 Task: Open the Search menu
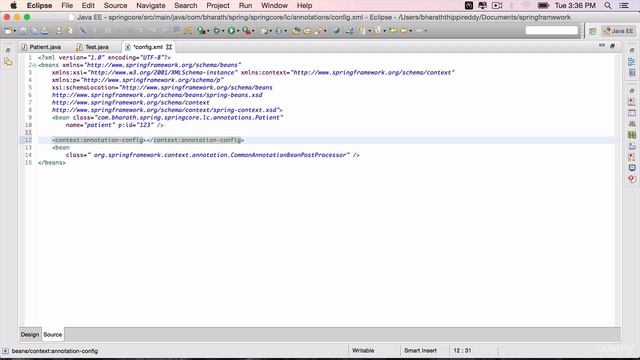click(186, 5)
